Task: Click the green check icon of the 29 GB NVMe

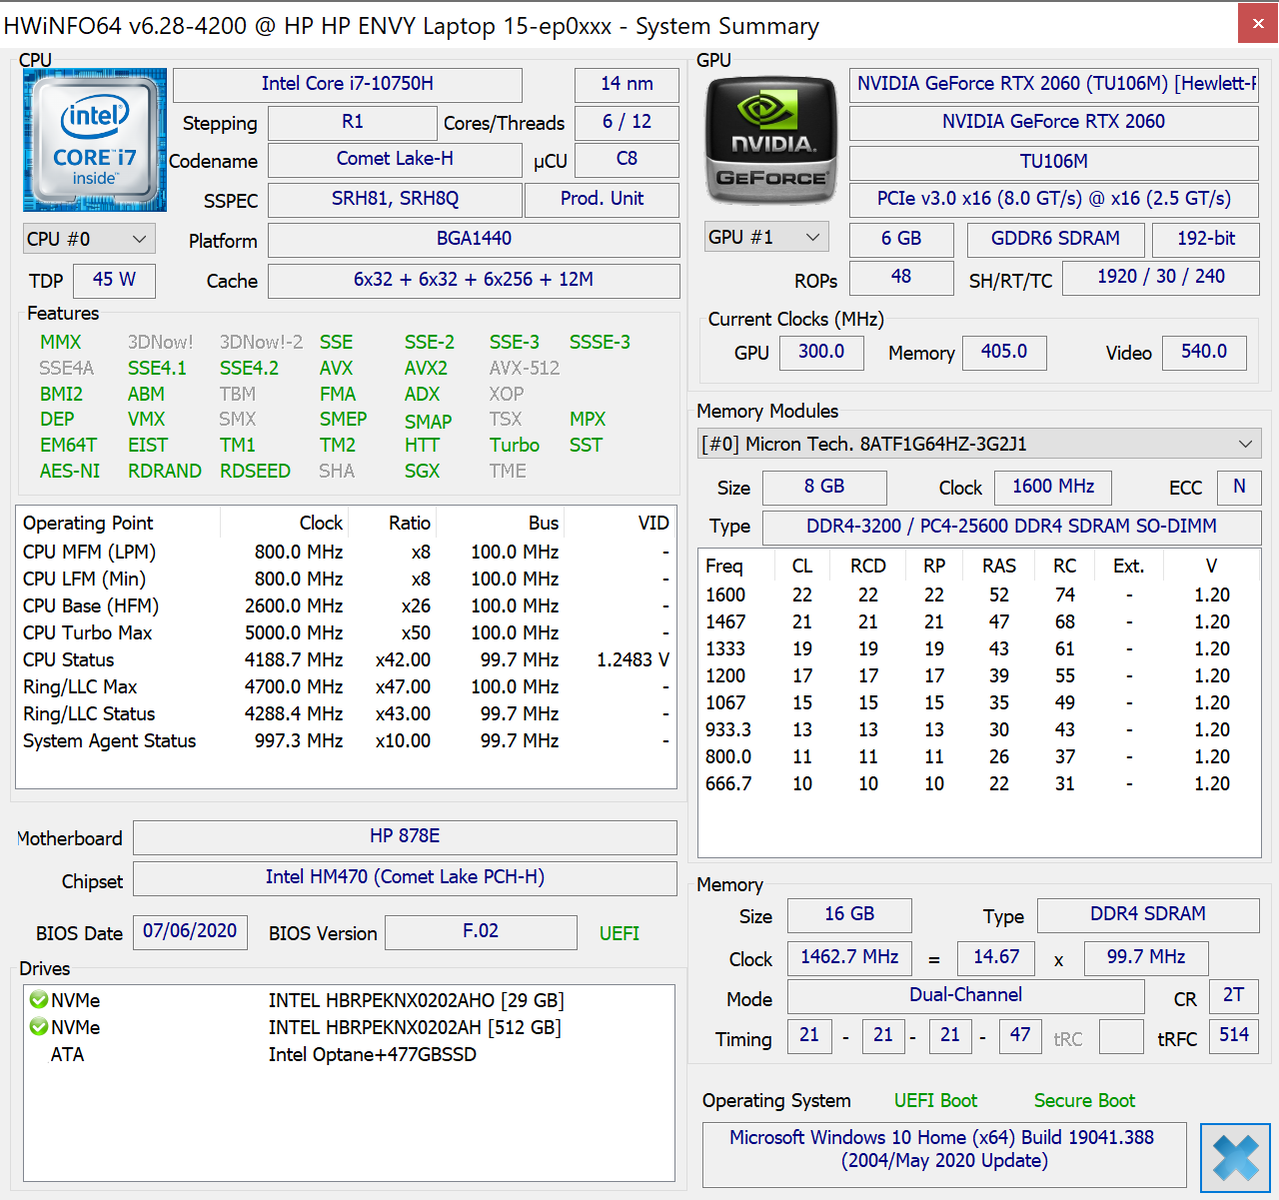Action: (x=39, y=1000)
